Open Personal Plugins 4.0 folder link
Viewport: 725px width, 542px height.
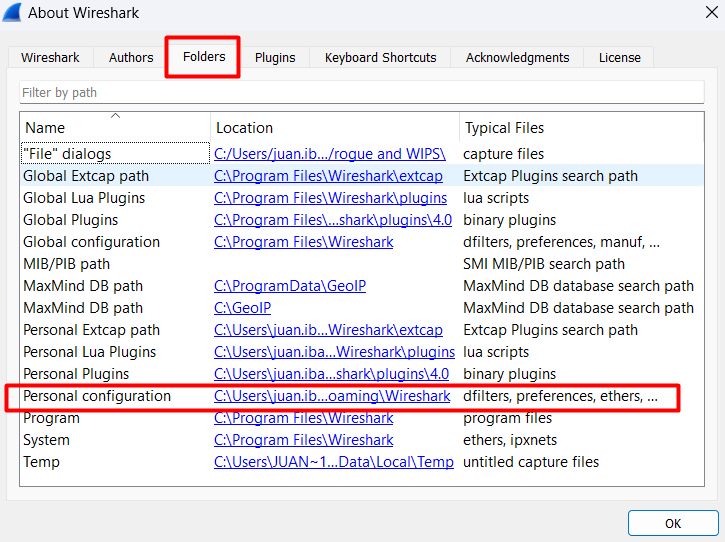click(331, 374)
